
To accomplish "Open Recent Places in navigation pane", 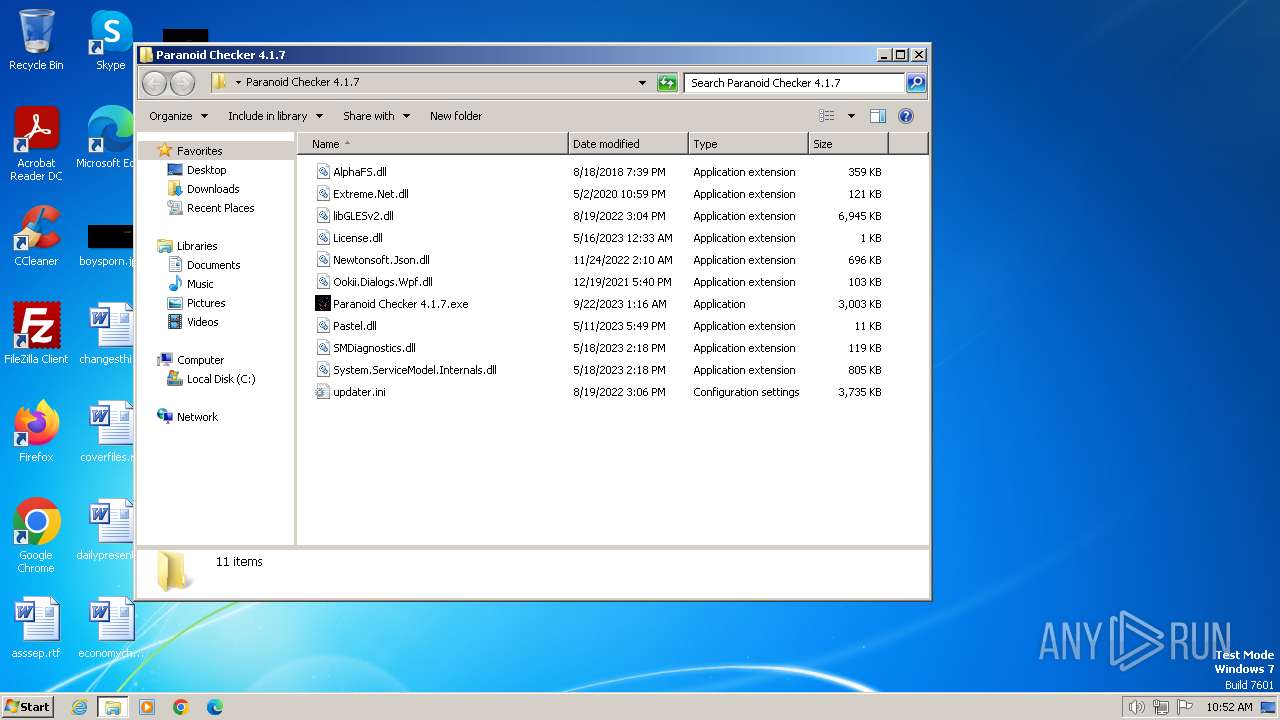I will [220, 208].
